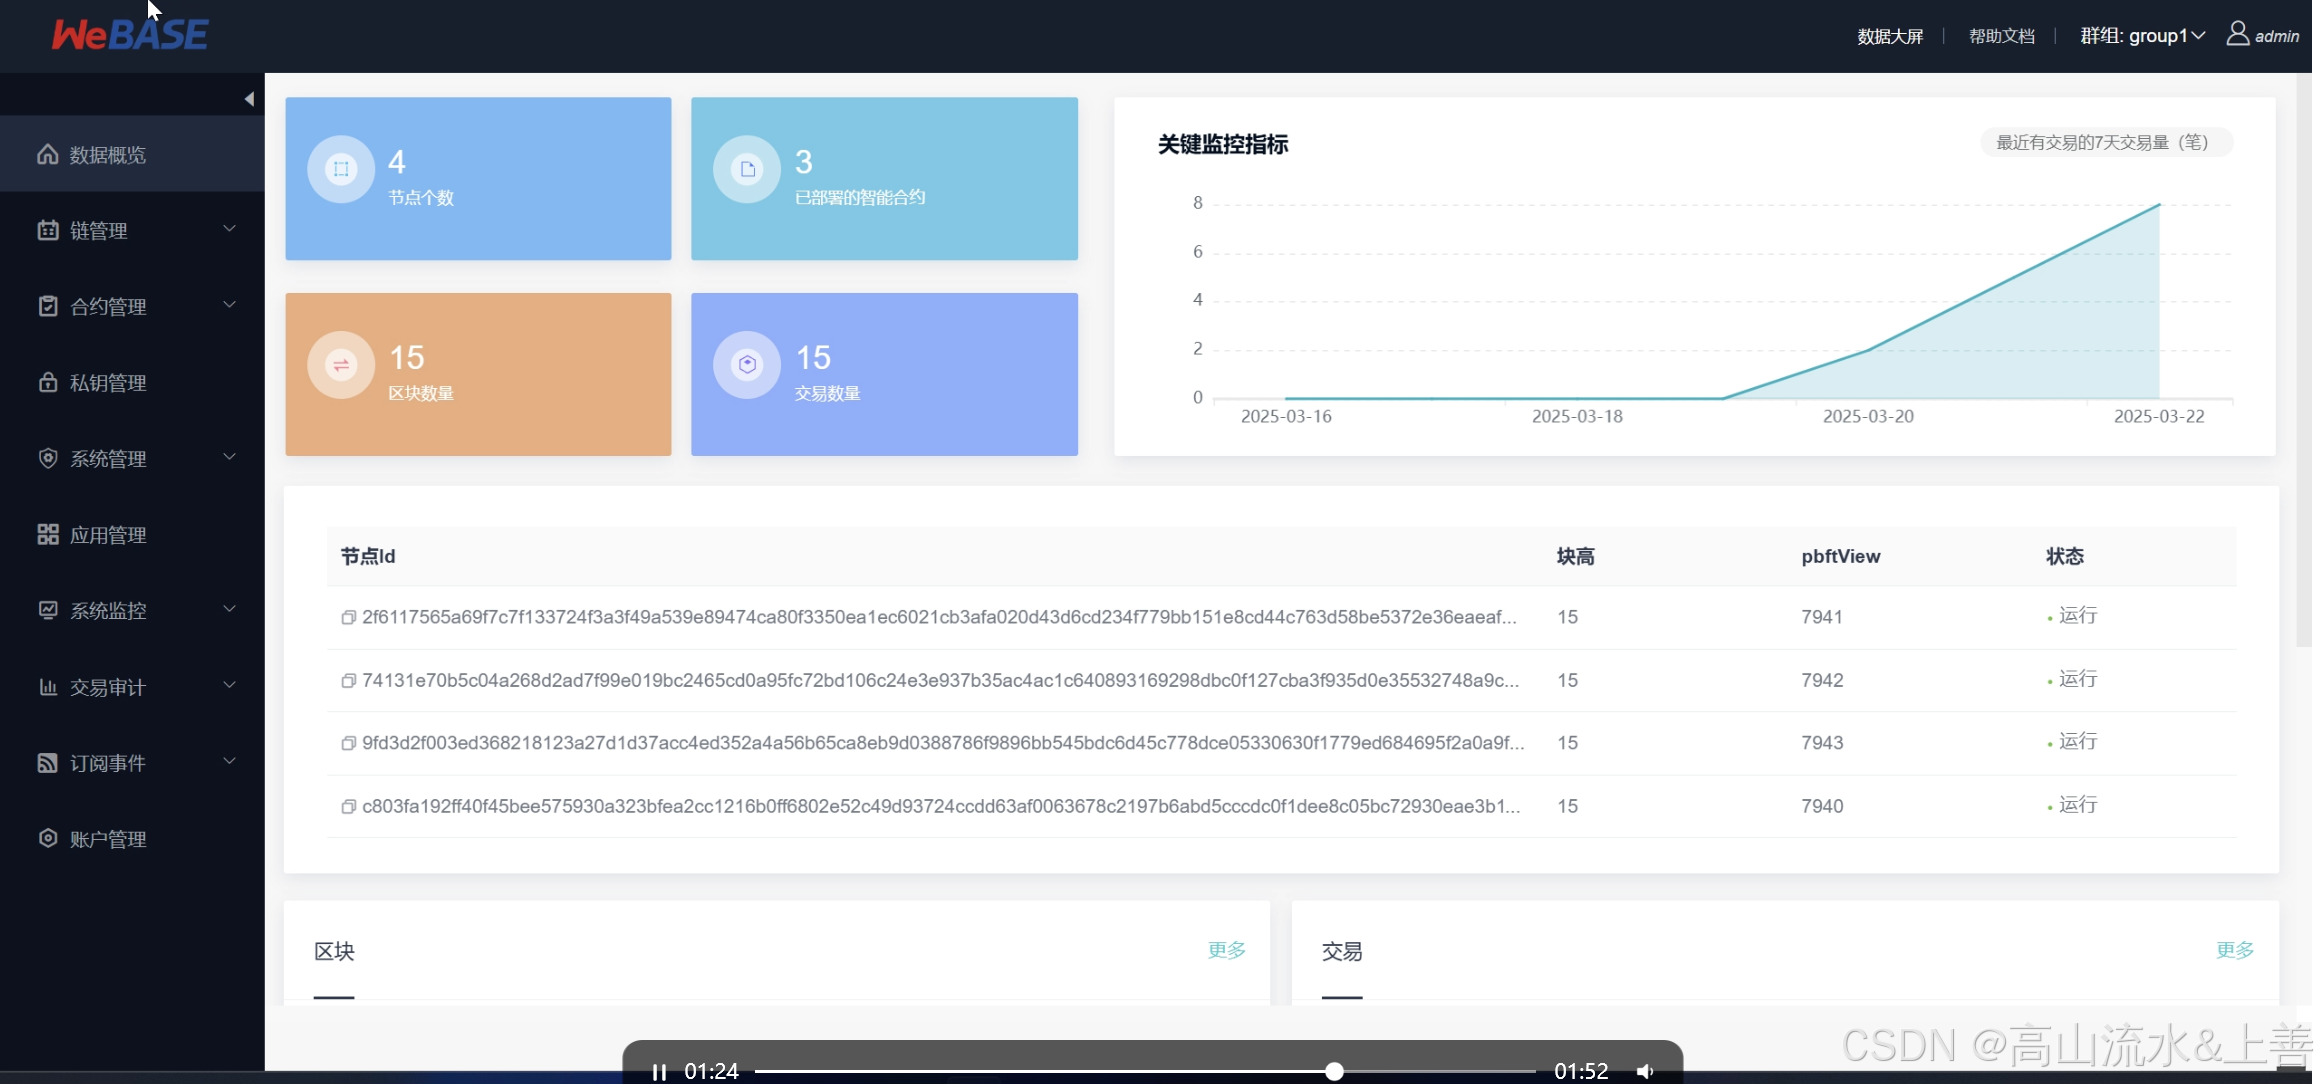Pause the video playback
This screenshot has height=1084, width=2318.
point(659,1071)
